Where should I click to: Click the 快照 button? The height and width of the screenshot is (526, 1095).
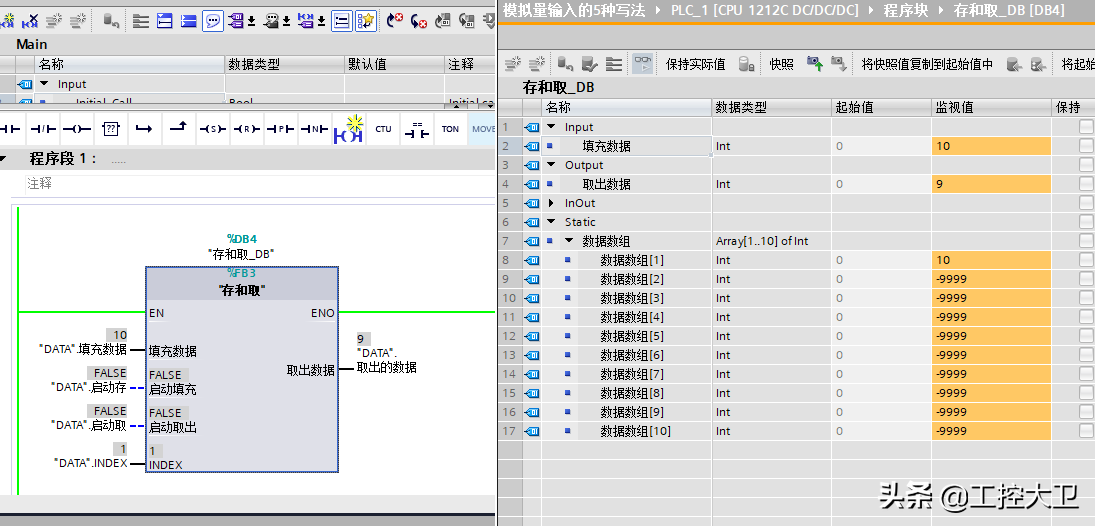(x=781, y=64)
